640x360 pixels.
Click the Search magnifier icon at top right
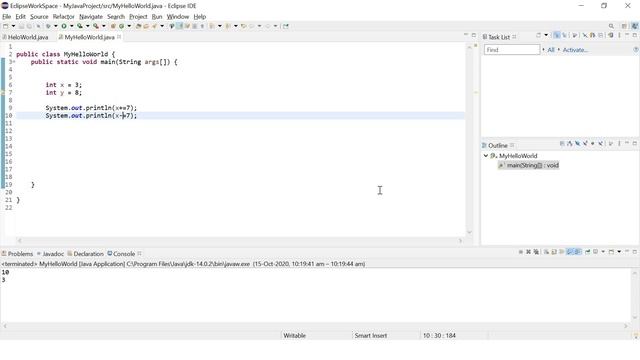tap(611, 26)
